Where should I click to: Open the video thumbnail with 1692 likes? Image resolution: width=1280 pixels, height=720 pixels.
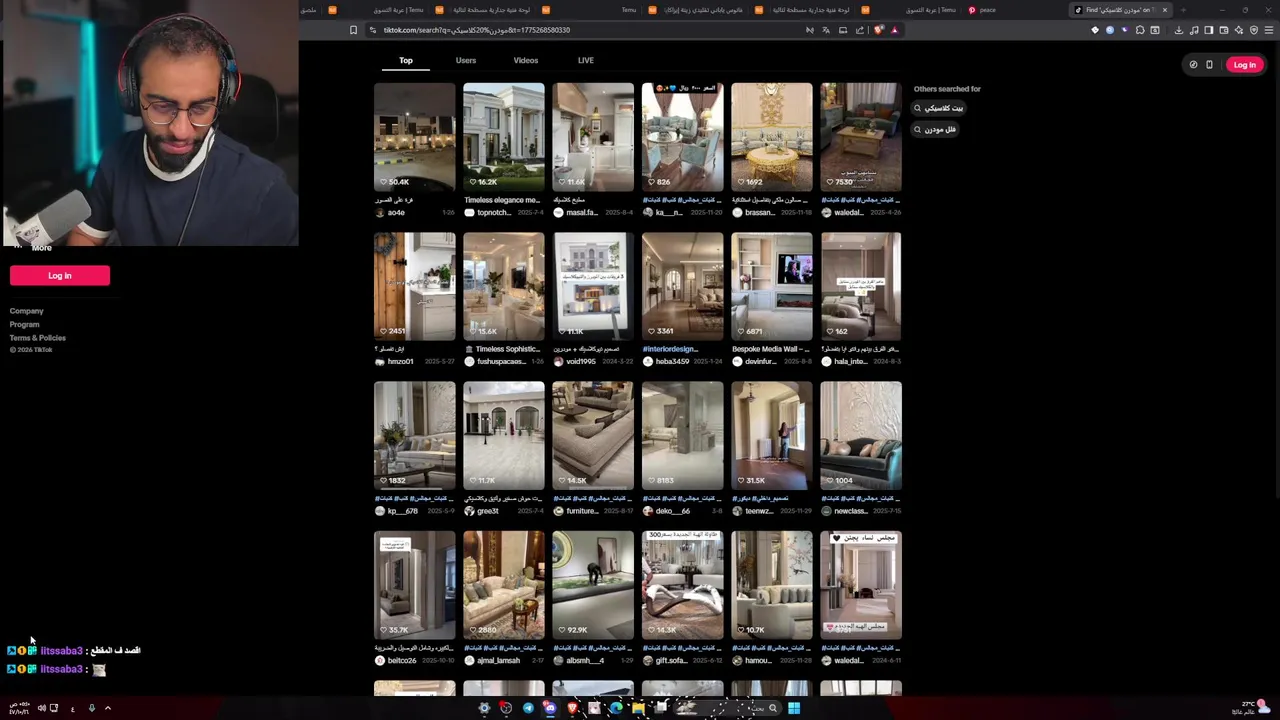[x=772, y=137]
